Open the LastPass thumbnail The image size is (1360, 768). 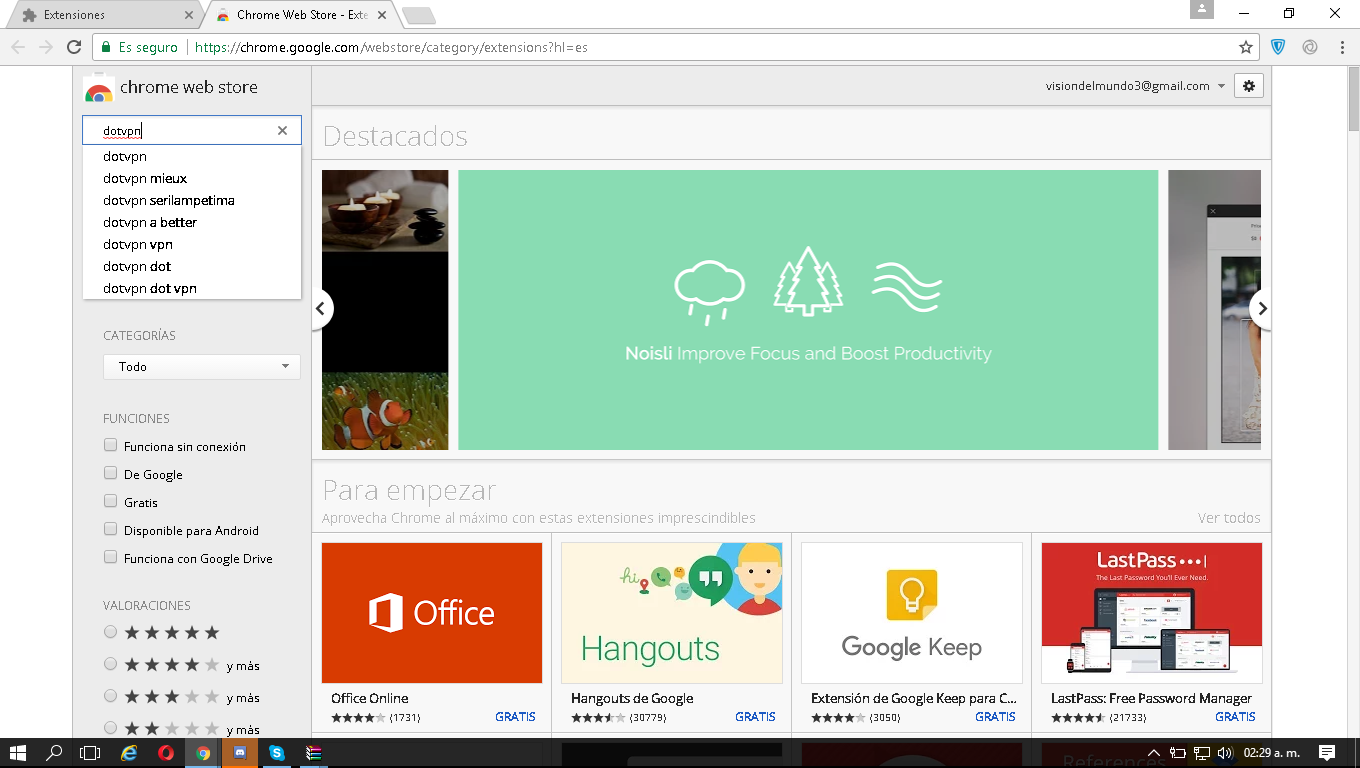pyautogui.click(x=1152, y=613)
